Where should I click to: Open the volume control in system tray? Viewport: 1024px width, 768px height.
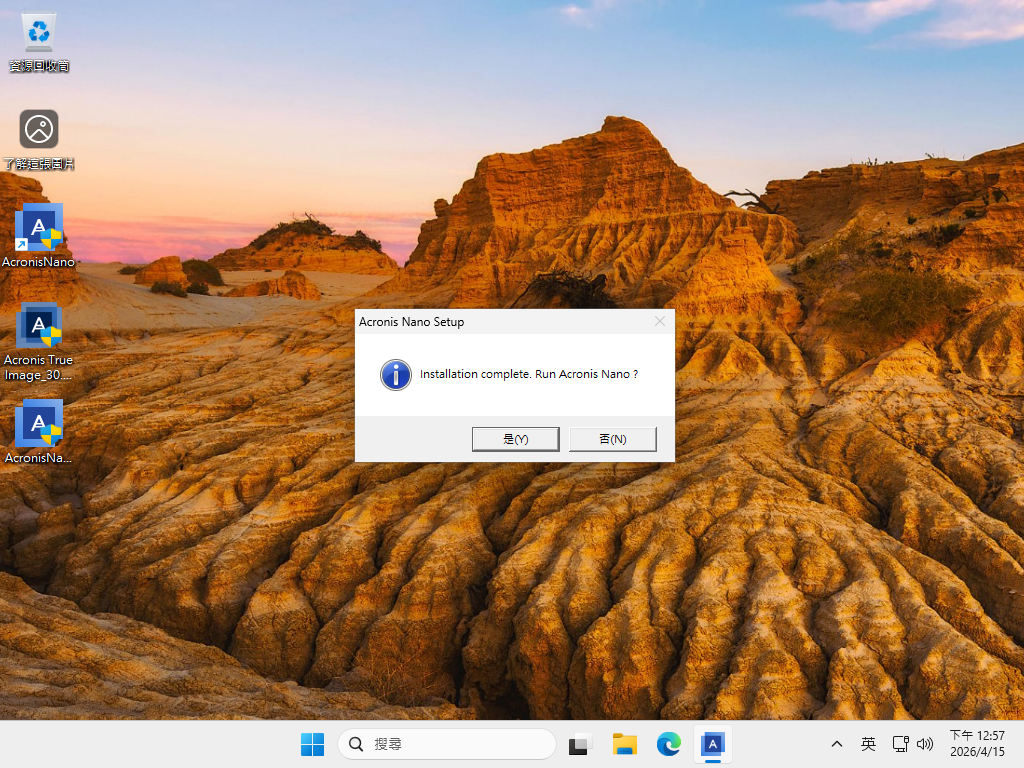click(925, 744)
